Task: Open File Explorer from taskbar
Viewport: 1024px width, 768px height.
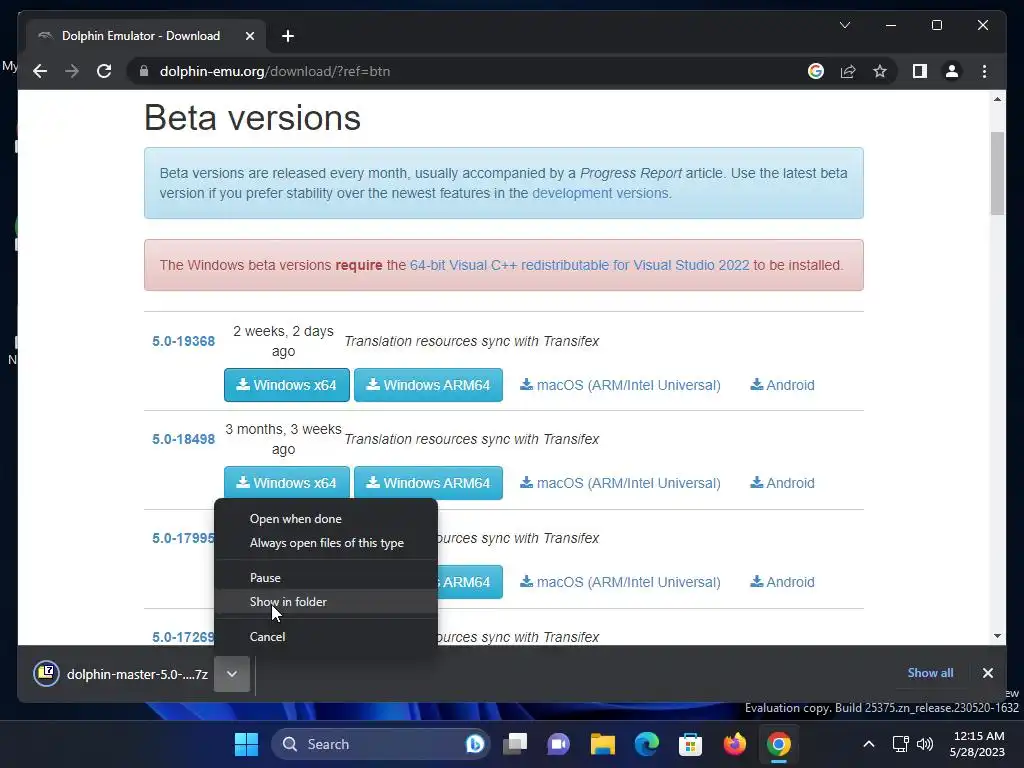Action: pyautogui.click(x=603, y=744)
